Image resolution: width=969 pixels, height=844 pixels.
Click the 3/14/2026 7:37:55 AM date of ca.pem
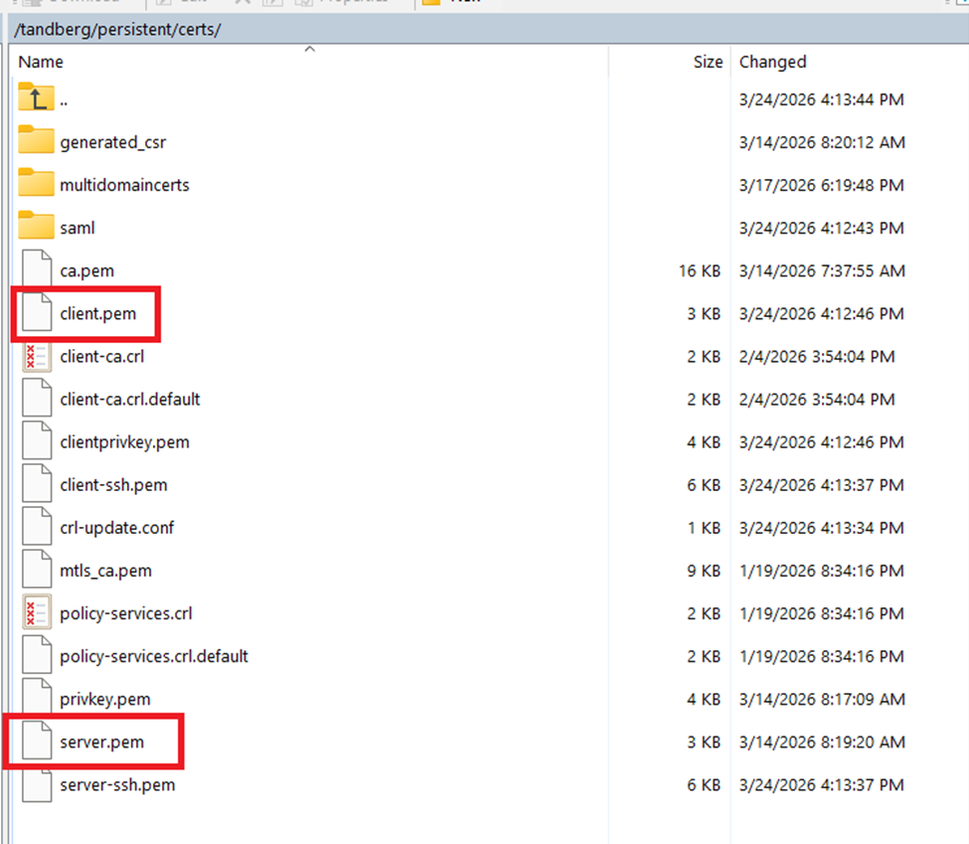[822, 271]
